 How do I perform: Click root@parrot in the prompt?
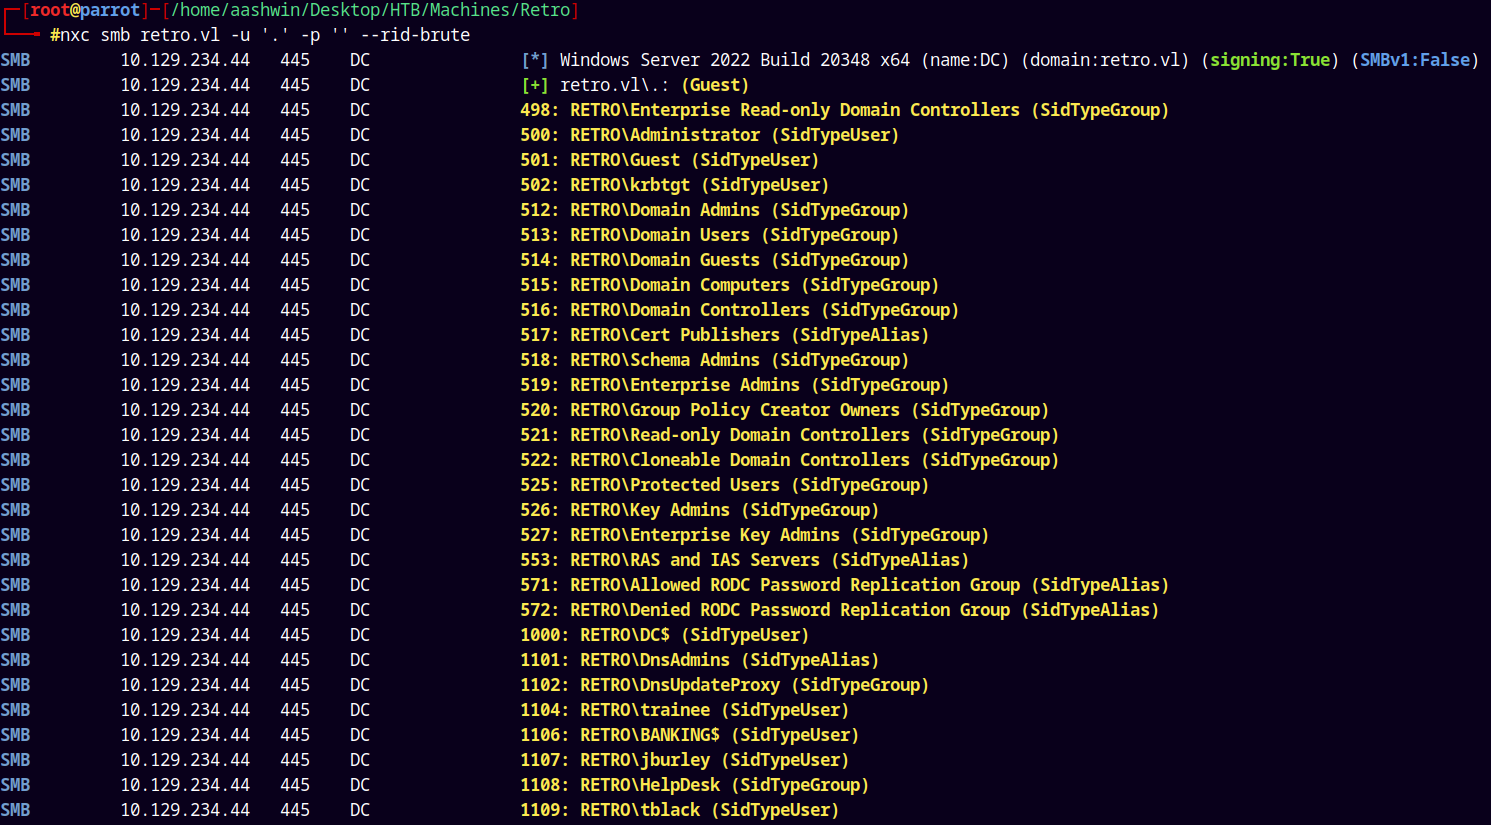pos(85,10)
